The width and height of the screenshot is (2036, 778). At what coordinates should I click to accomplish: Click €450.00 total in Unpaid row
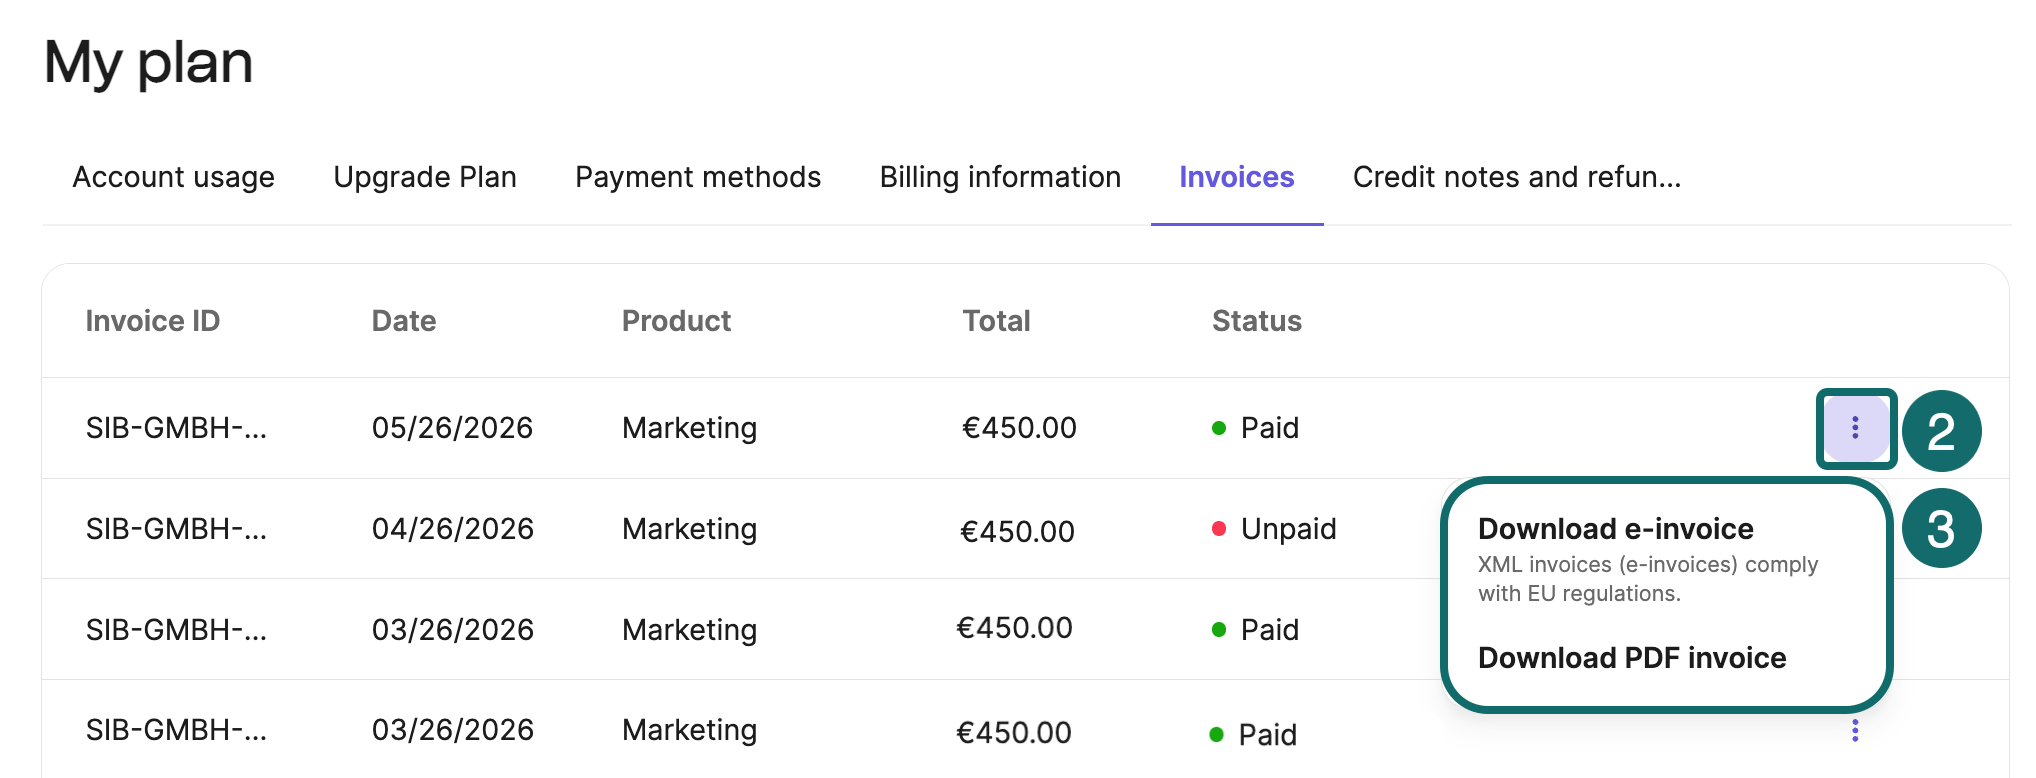(x=1017, y=531)
